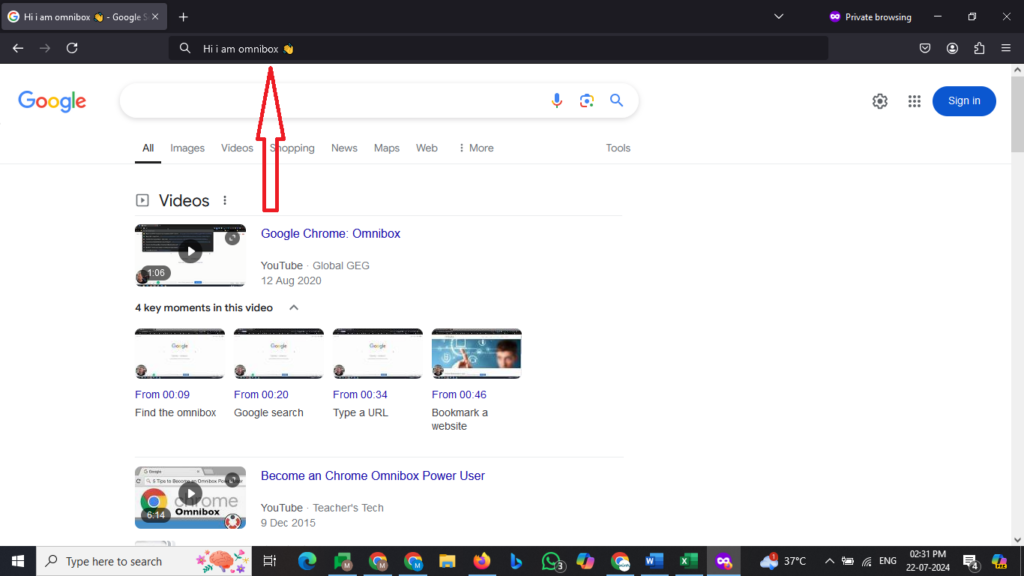This screenshot has width=1024, height=576.
Task: Play the 6:14 Chrome Omnibox video thumbnail
Action: (190, 498)
